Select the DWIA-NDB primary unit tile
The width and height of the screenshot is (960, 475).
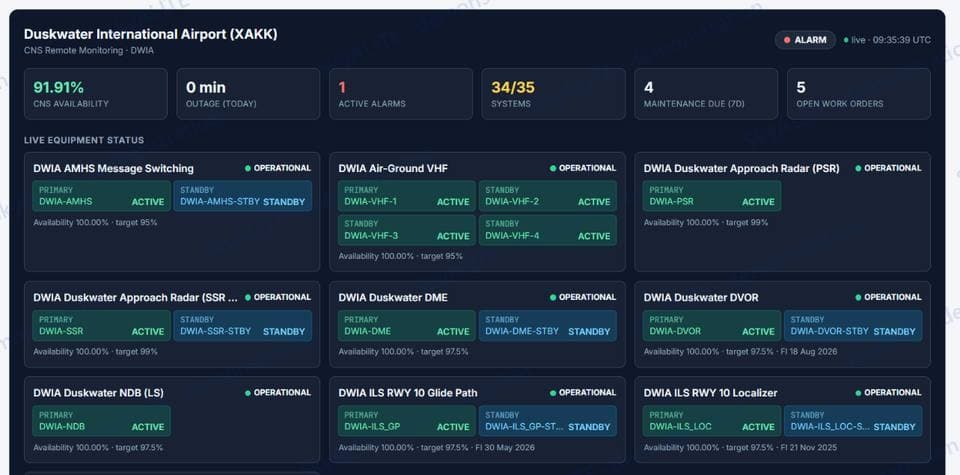point(102,421)
